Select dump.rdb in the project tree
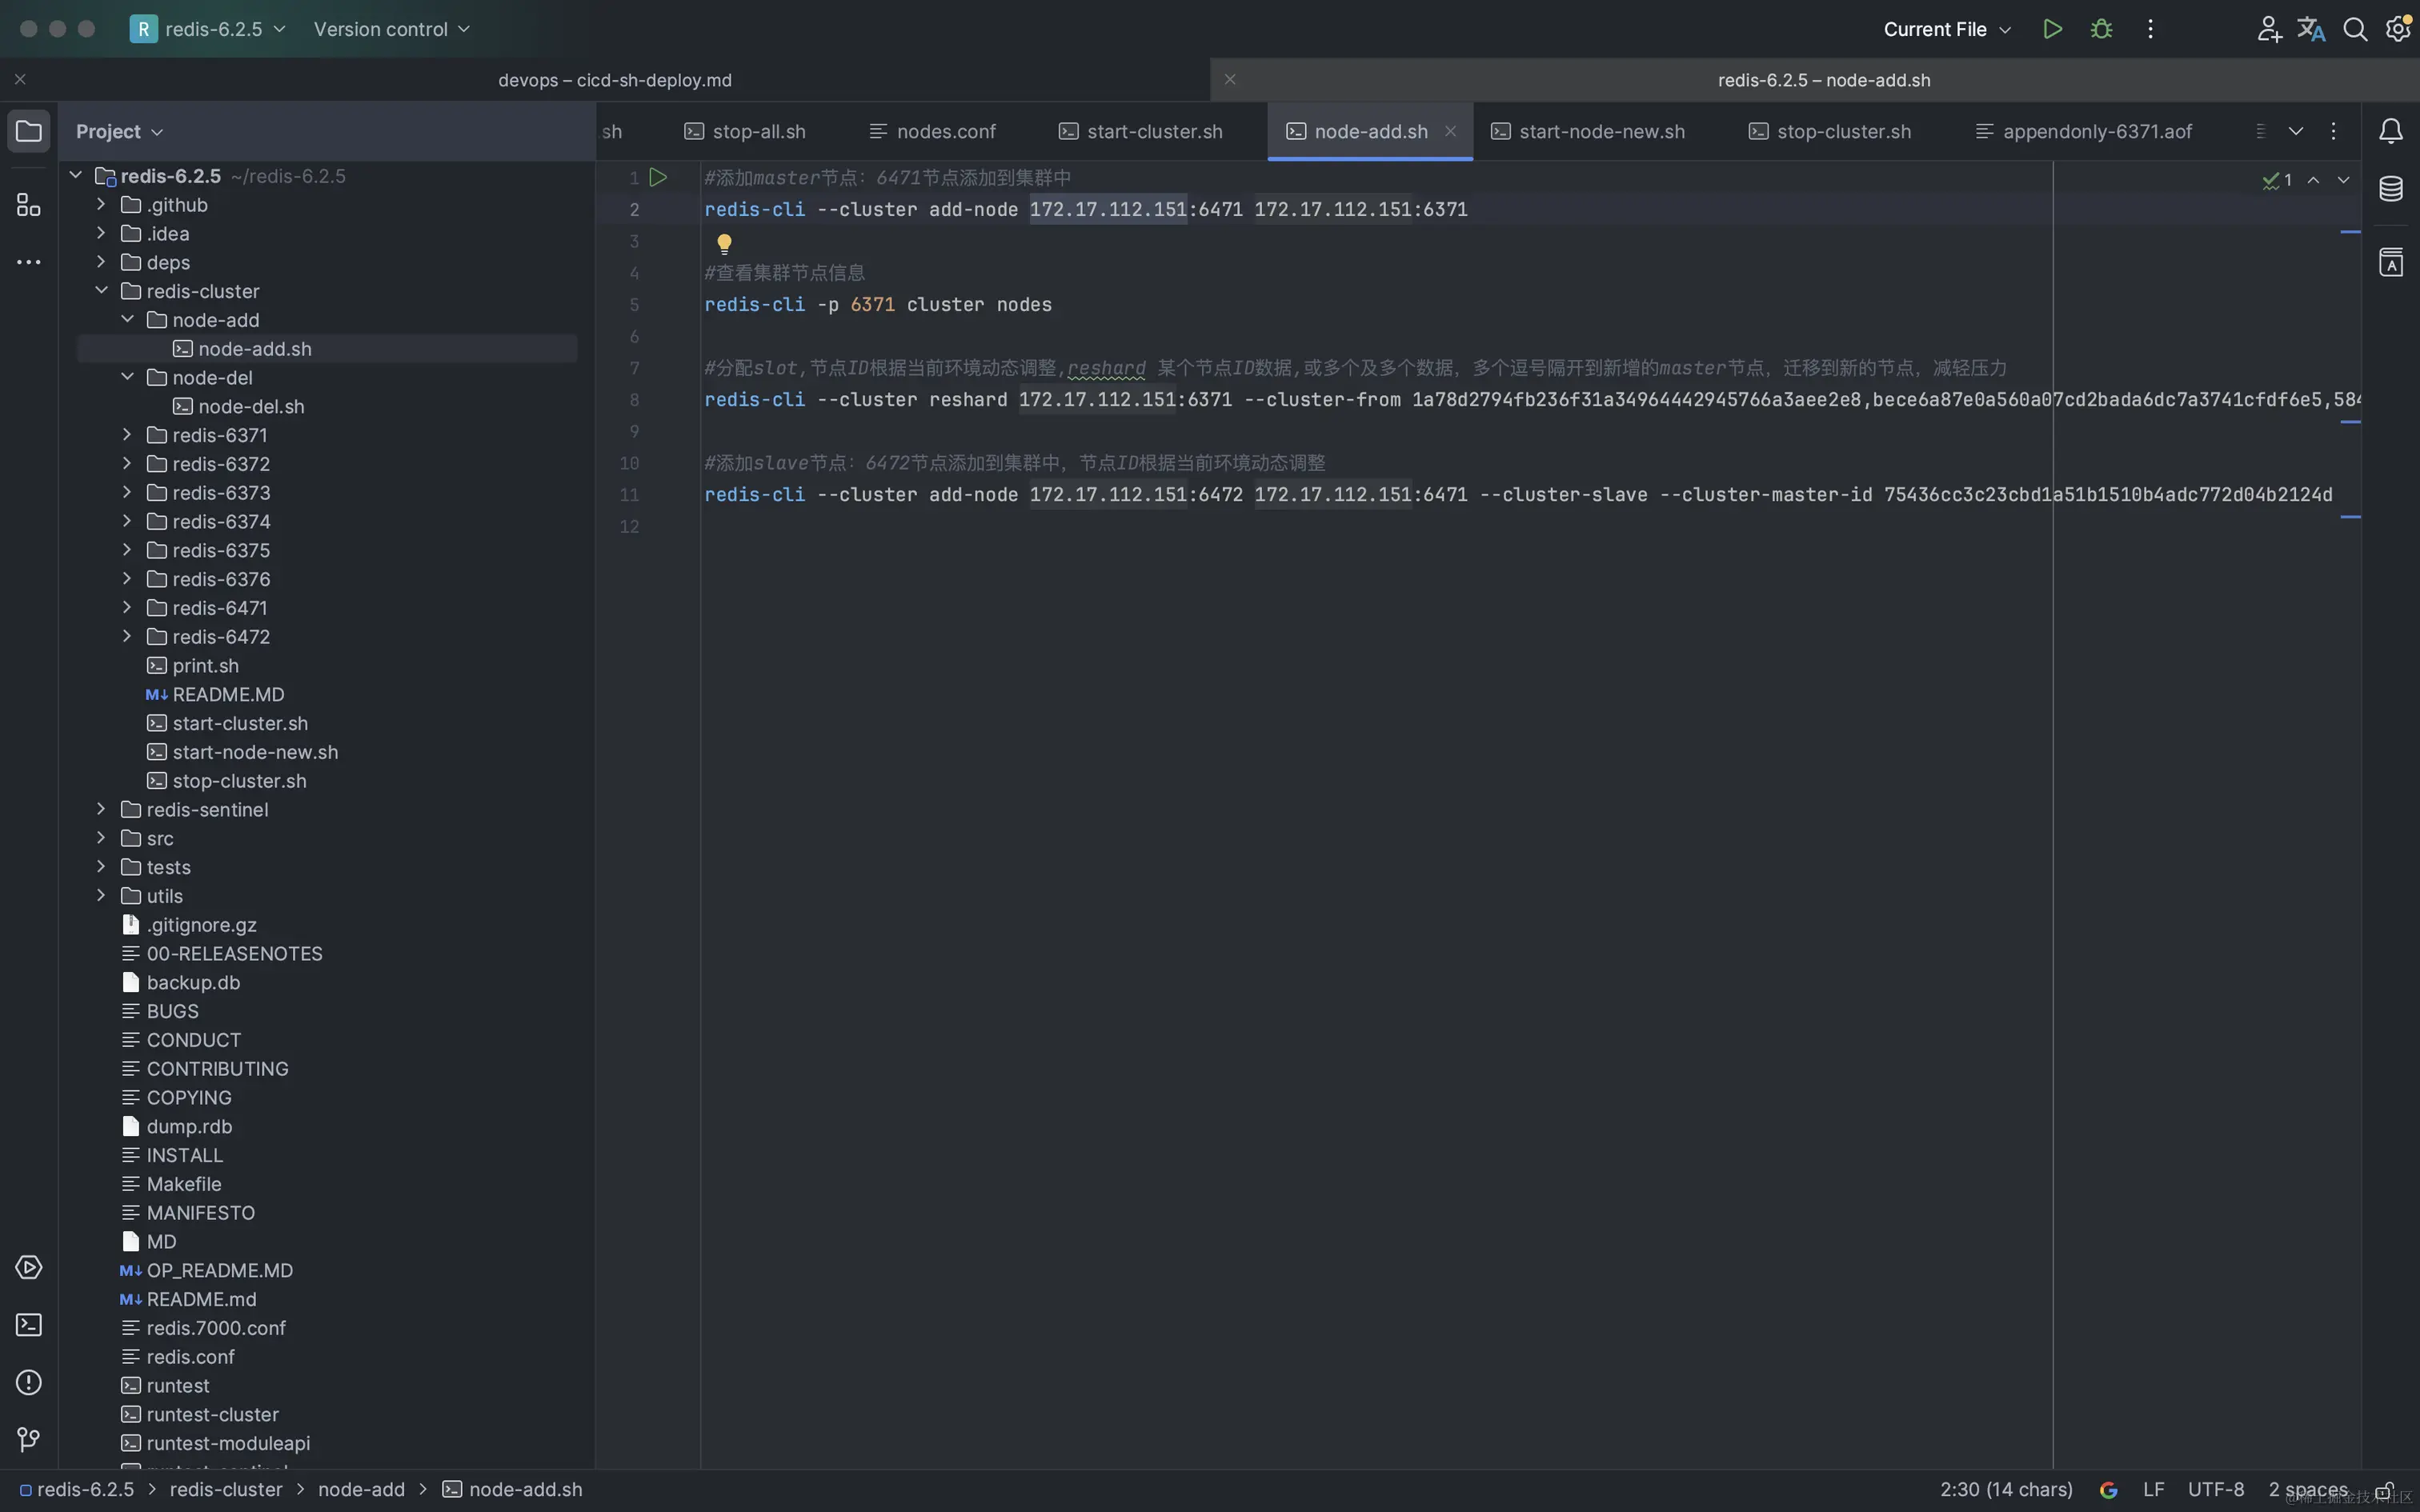2420x1512 pixels. (x=189, y=1126)
